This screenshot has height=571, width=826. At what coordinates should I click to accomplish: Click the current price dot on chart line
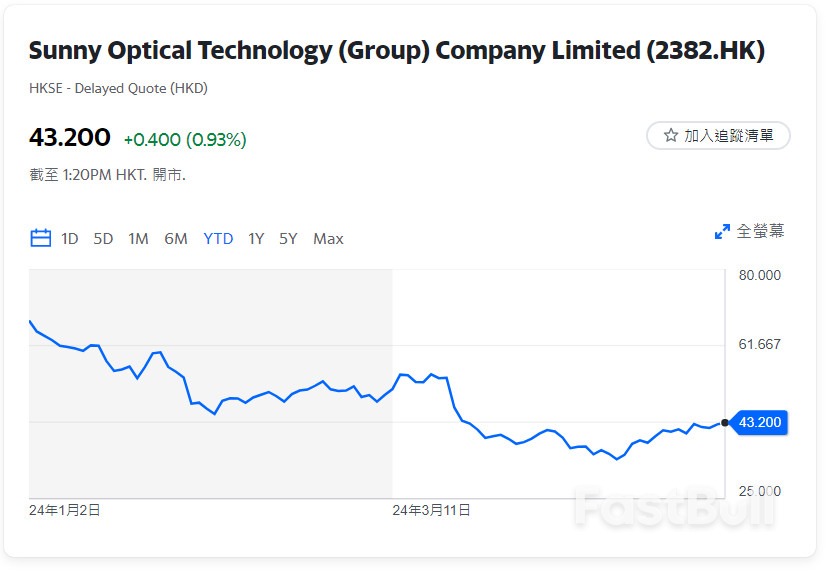pos(725,422)
